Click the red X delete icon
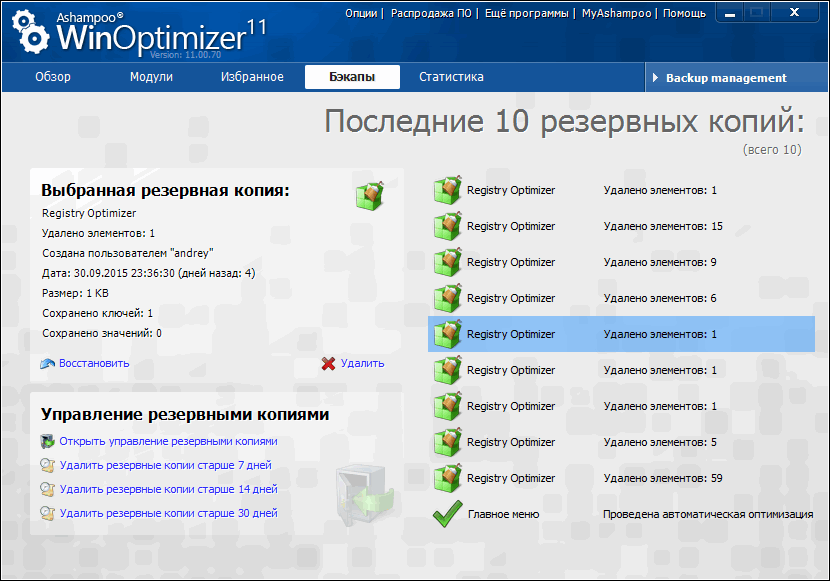The height and width of the screenshot is (581, 830). [328, 364]
